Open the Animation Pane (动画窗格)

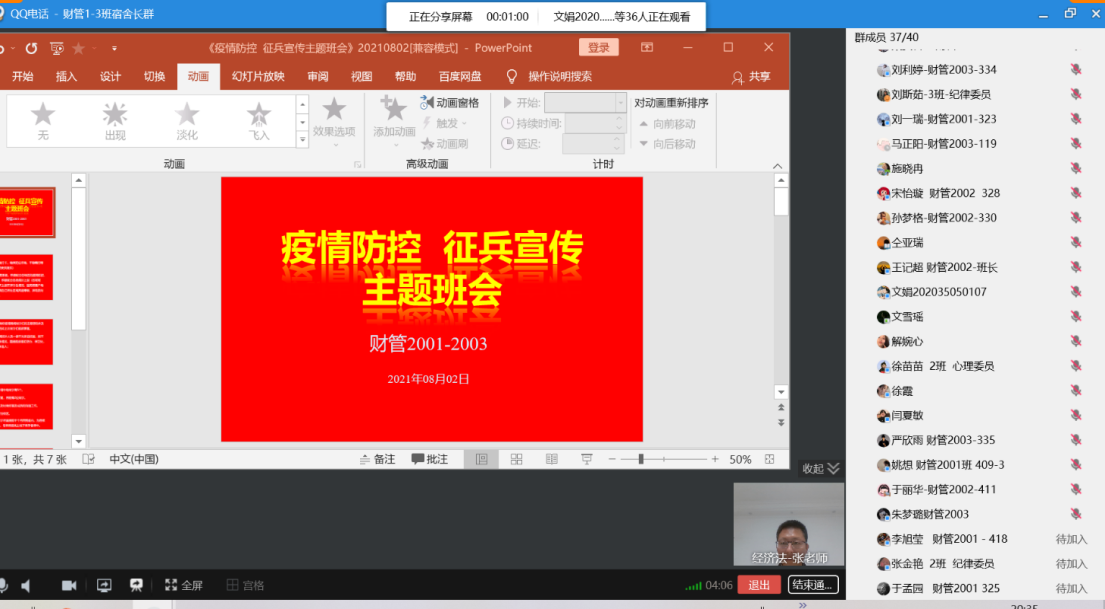click(450, 102)
